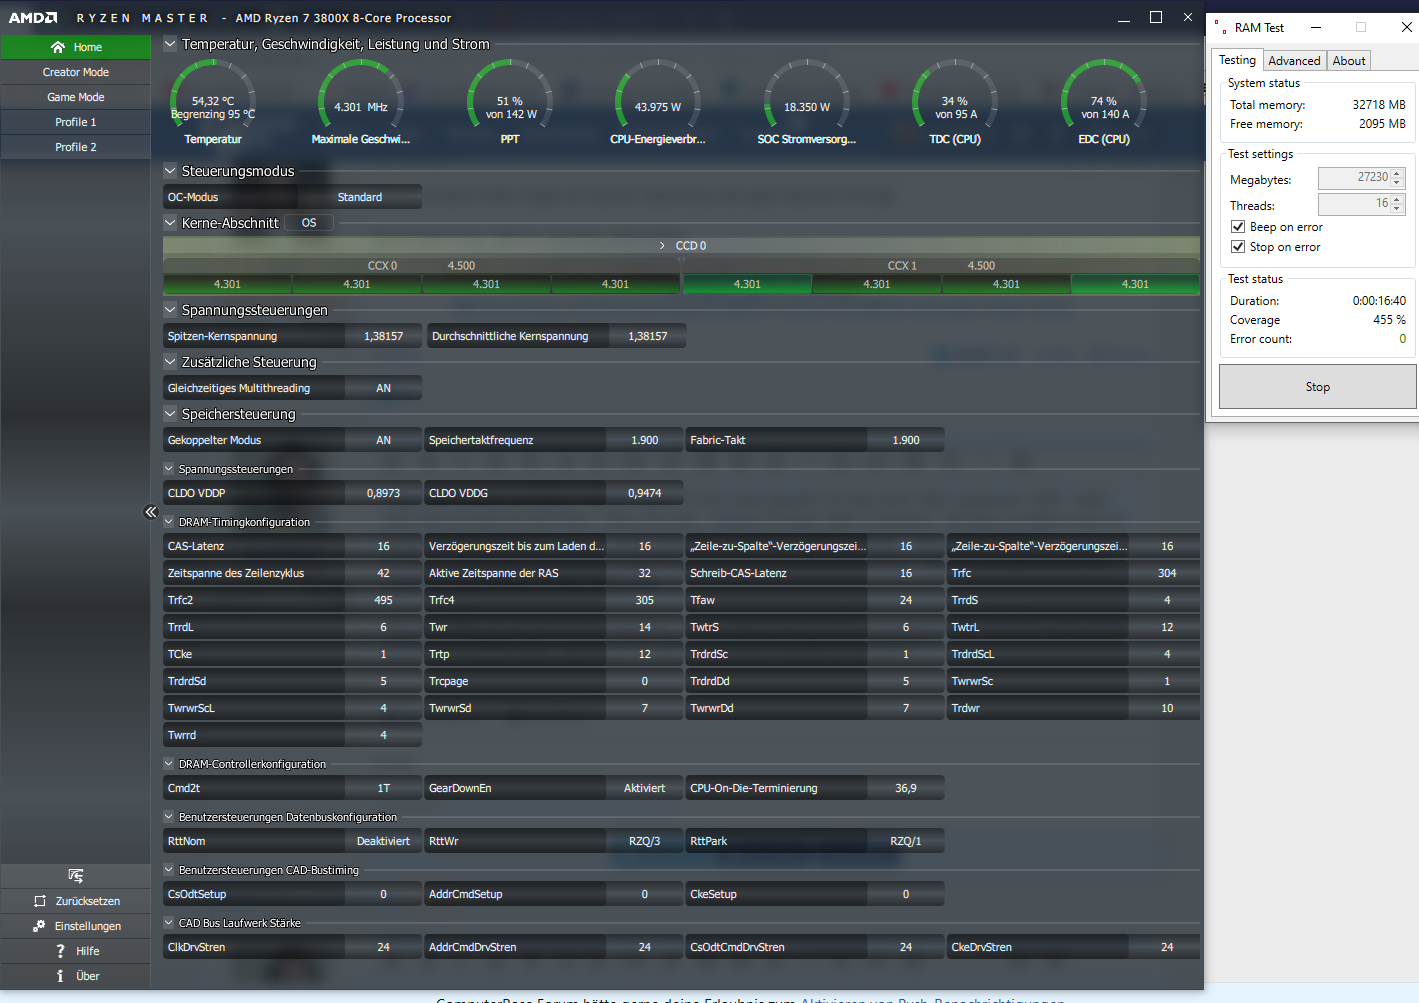The width and height of the screenshot is (1419, 1003).
Task: Collapse the sidebar with double-chevron icon
Action: (151, 512)
